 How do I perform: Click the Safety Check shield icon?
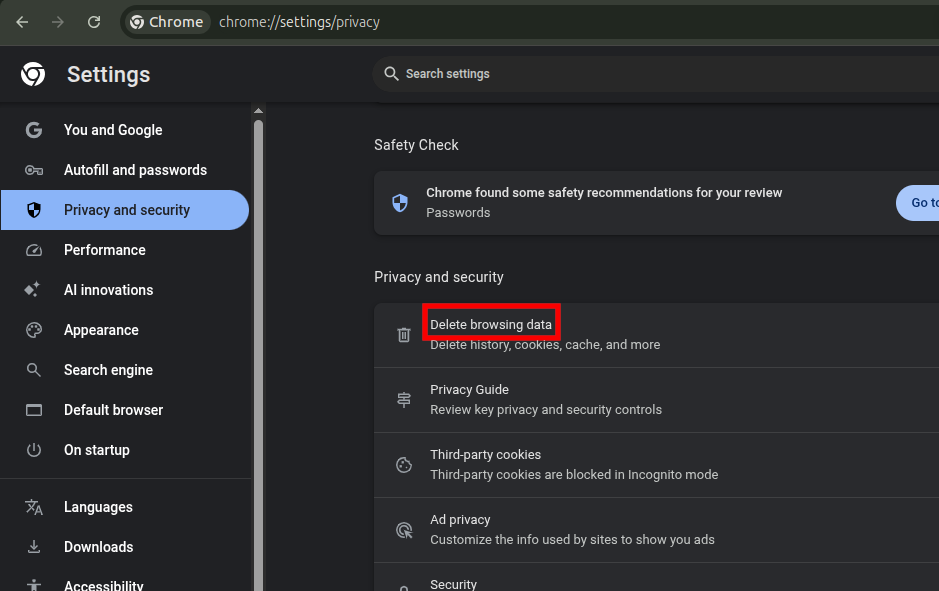[400, 203]
